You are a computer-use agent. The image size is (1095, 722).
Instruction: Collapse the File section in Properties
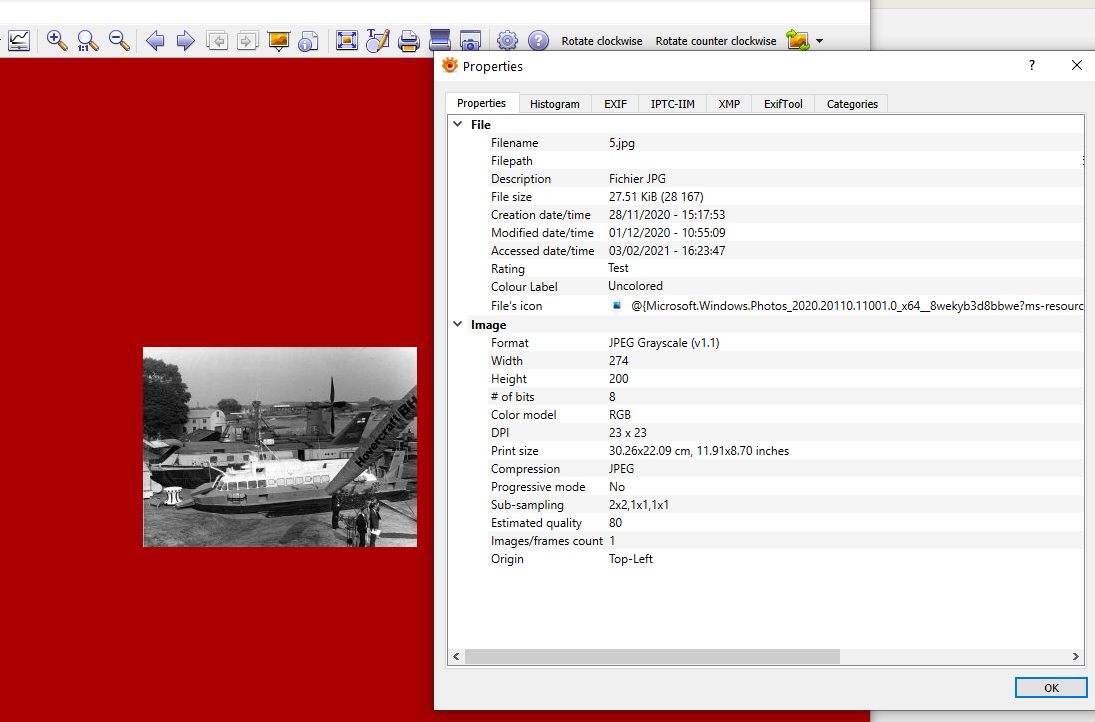tap(458, 125)
